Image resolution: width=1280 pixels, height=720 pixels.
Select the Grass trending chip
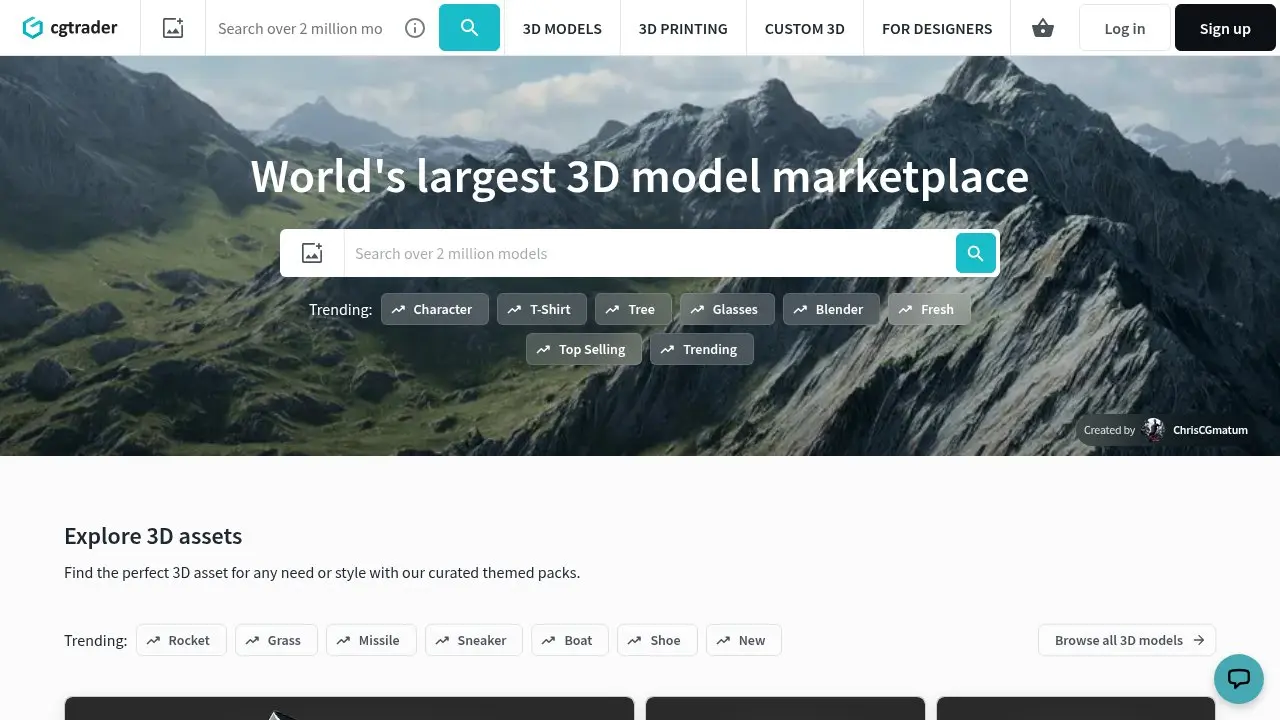[x=276, y=640]
